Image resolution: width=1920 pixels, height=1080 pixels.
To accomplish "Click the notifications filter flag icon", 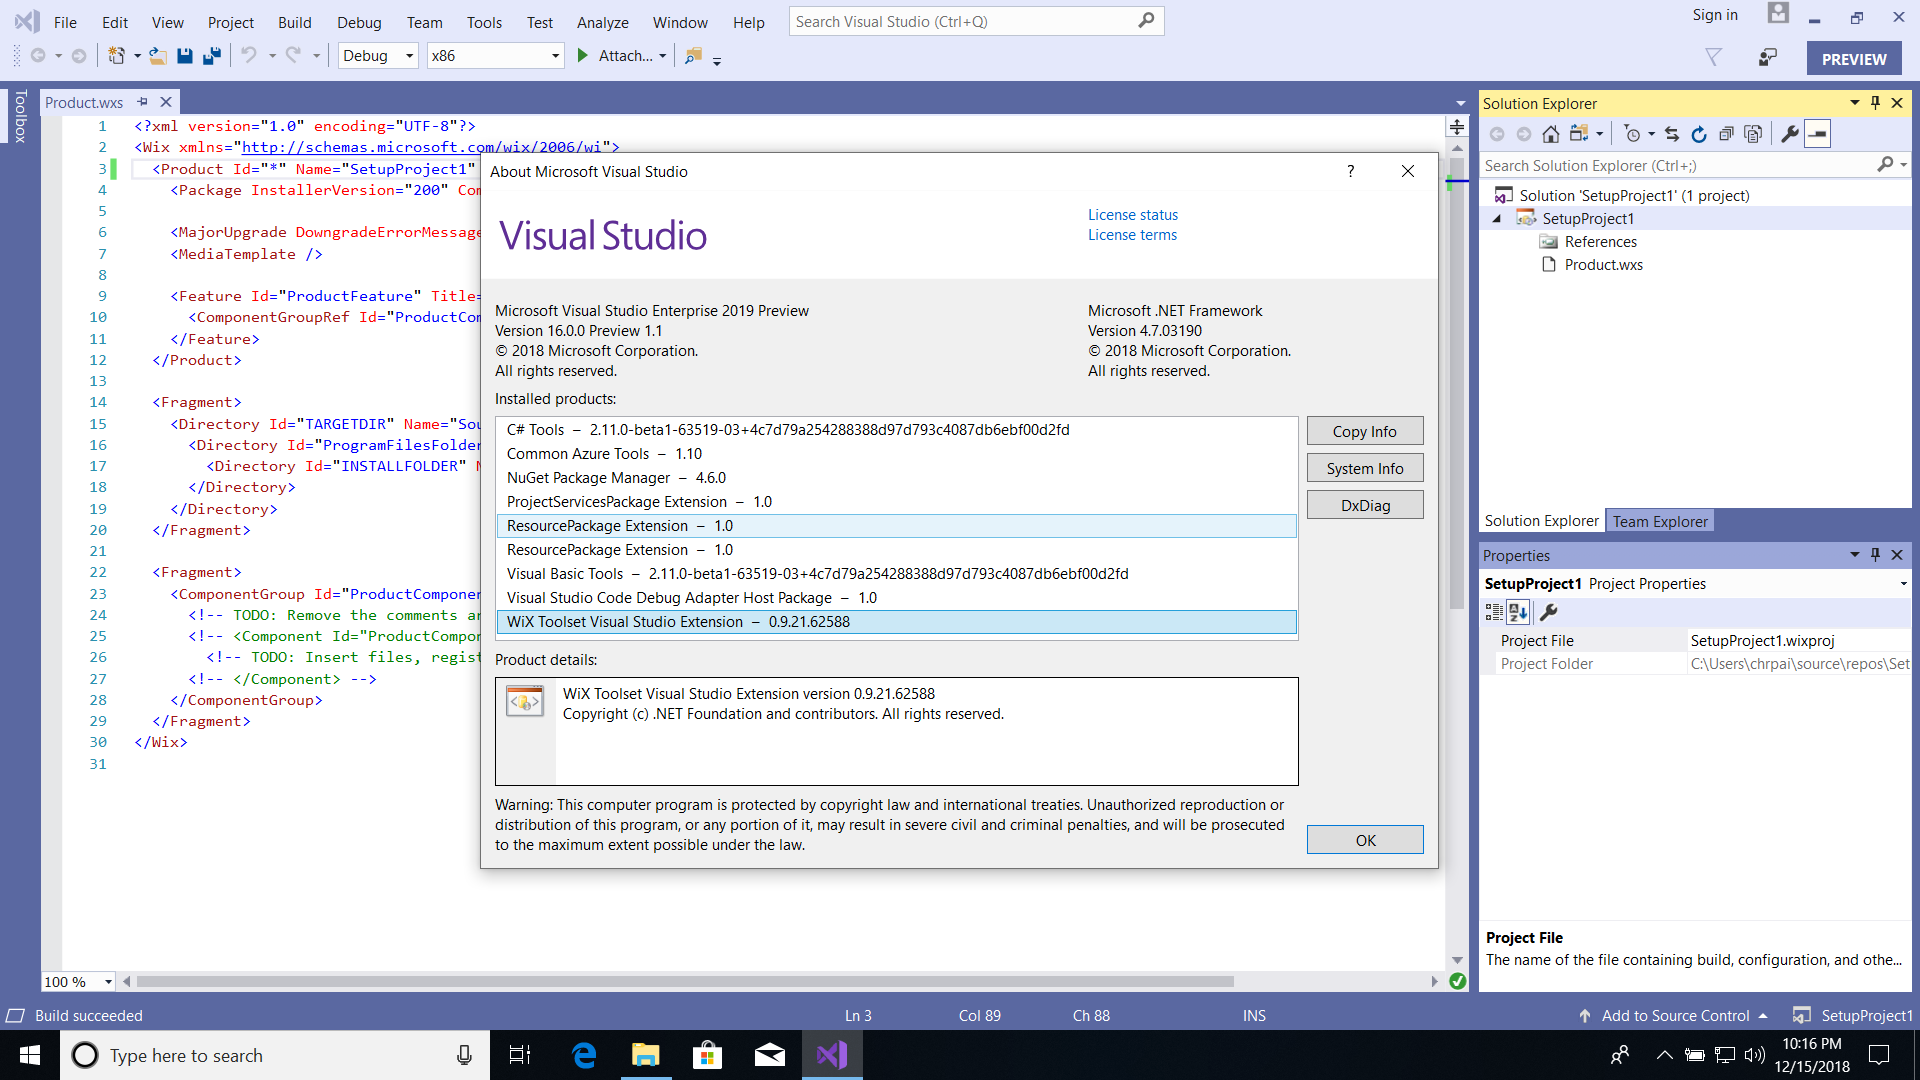I will click(1713, 58).
